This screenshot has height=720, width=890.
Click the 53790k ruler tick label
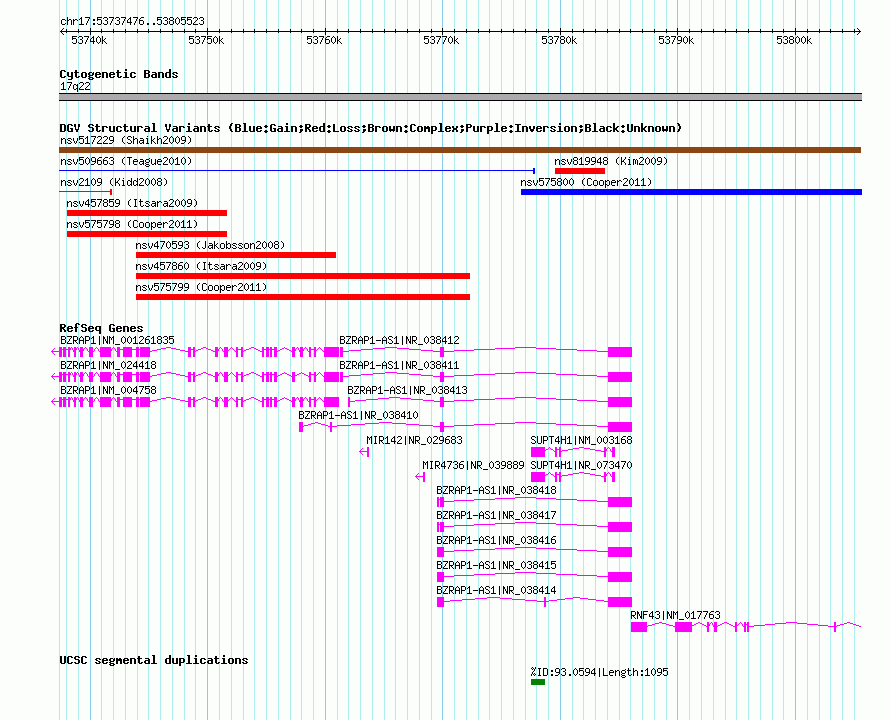tap(676, 40)
